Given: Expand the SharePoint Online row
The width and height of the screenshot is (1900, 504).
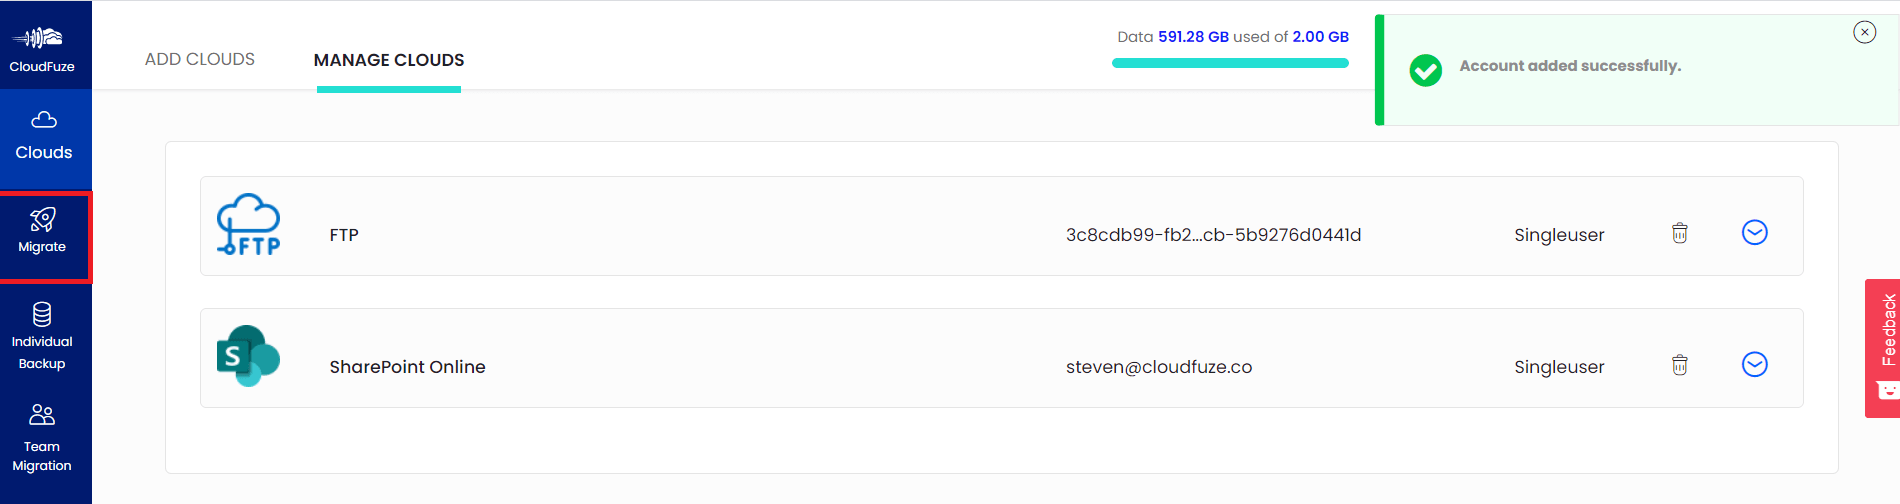Looking at the screenshot, I should (1755, 364).
